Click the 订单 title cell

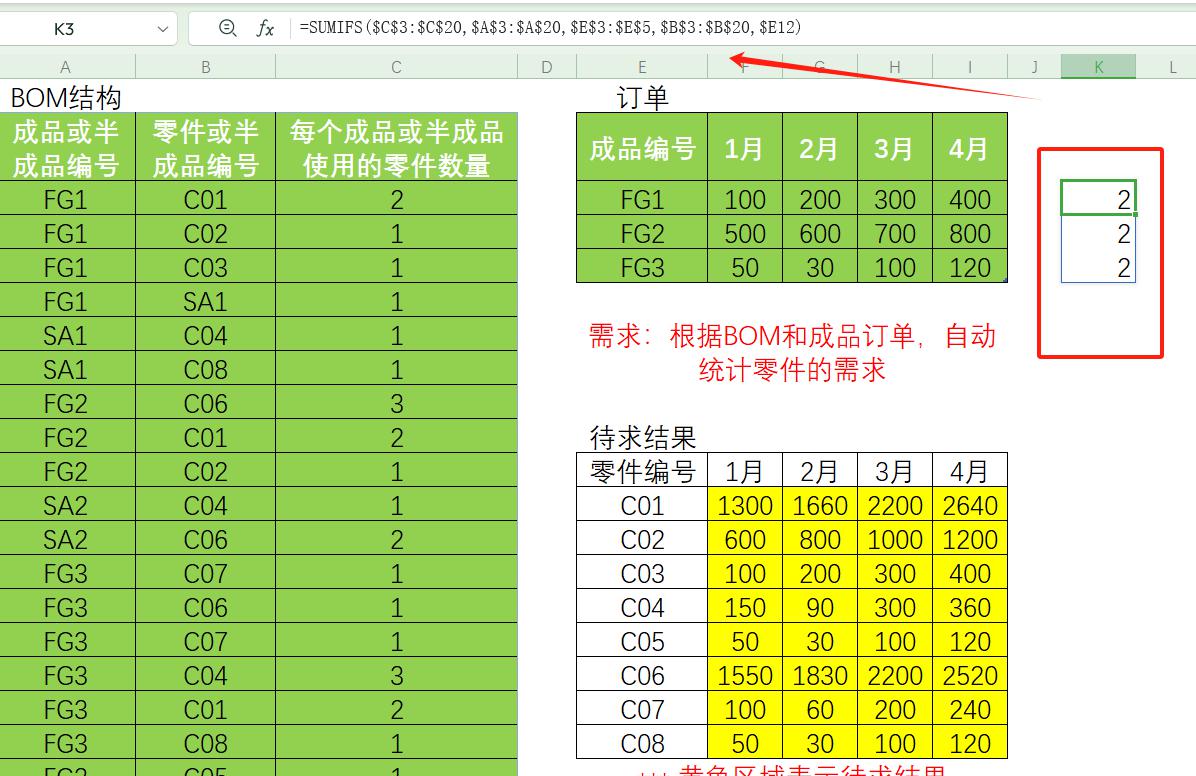click(642, 97)
